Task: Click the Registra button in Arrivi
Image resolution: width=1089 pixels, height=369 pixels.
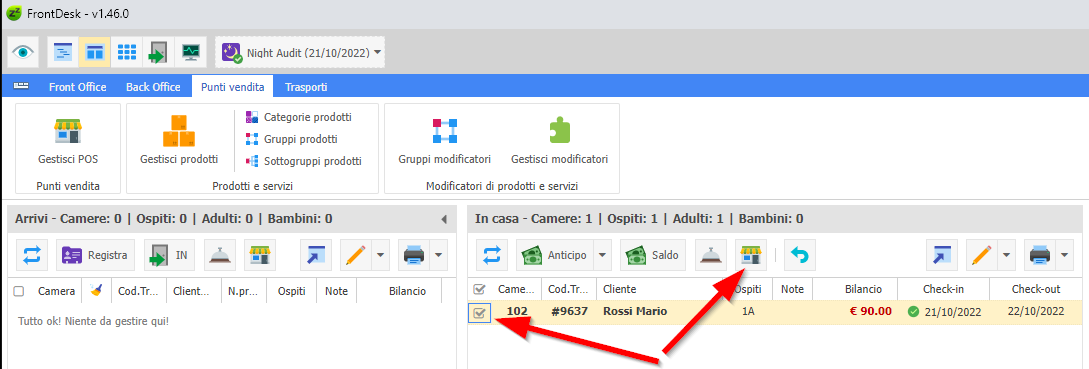Action: [96, 255]
